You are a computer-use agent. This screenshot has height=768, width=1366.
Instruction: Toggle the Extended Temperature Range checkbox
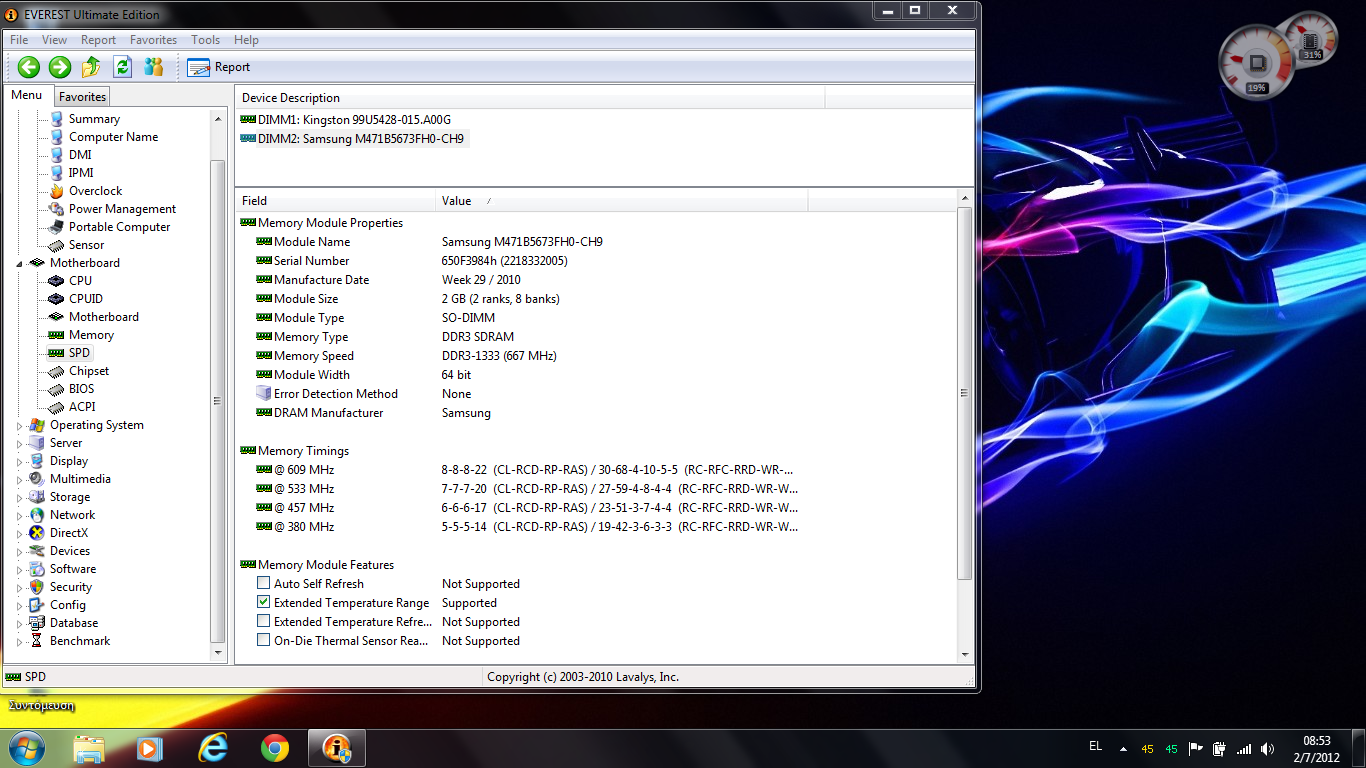pyautogui.click(x=264, y=603)
